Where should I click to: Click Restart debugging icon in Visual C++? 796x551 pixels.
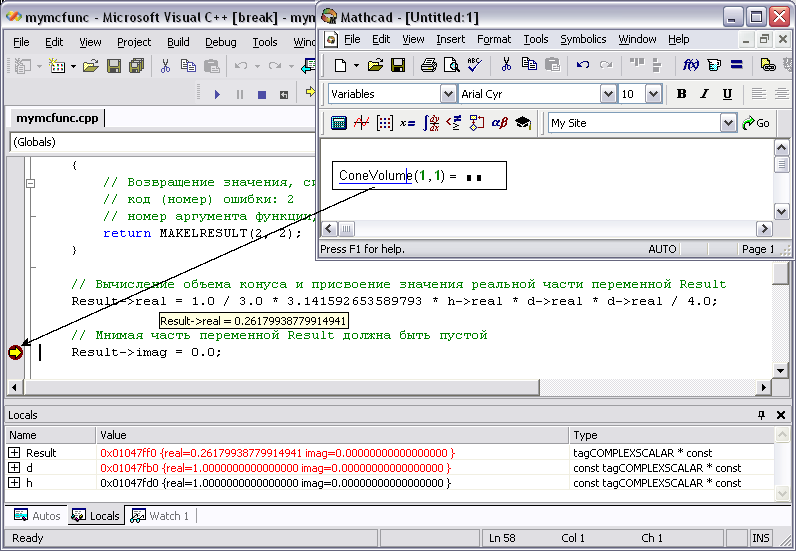click(x=284, y=94)
